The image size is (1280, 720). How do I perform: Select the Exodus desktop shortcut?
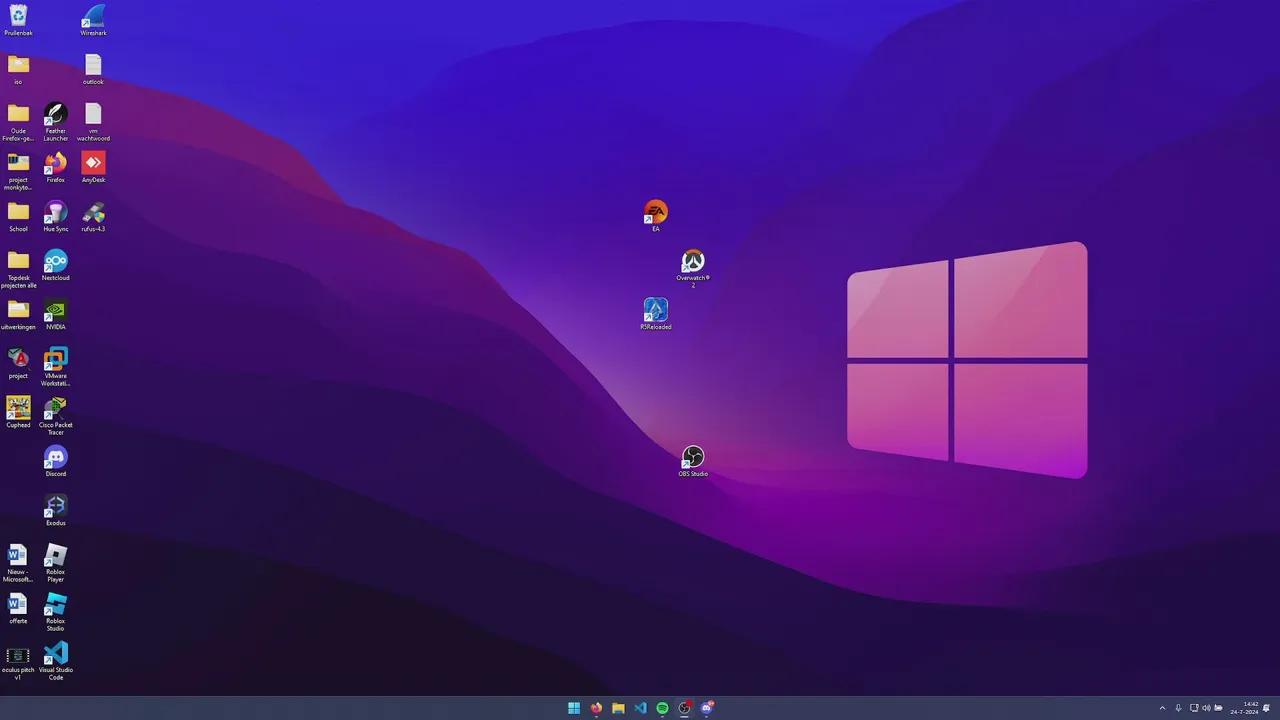(x=56, y=510)
